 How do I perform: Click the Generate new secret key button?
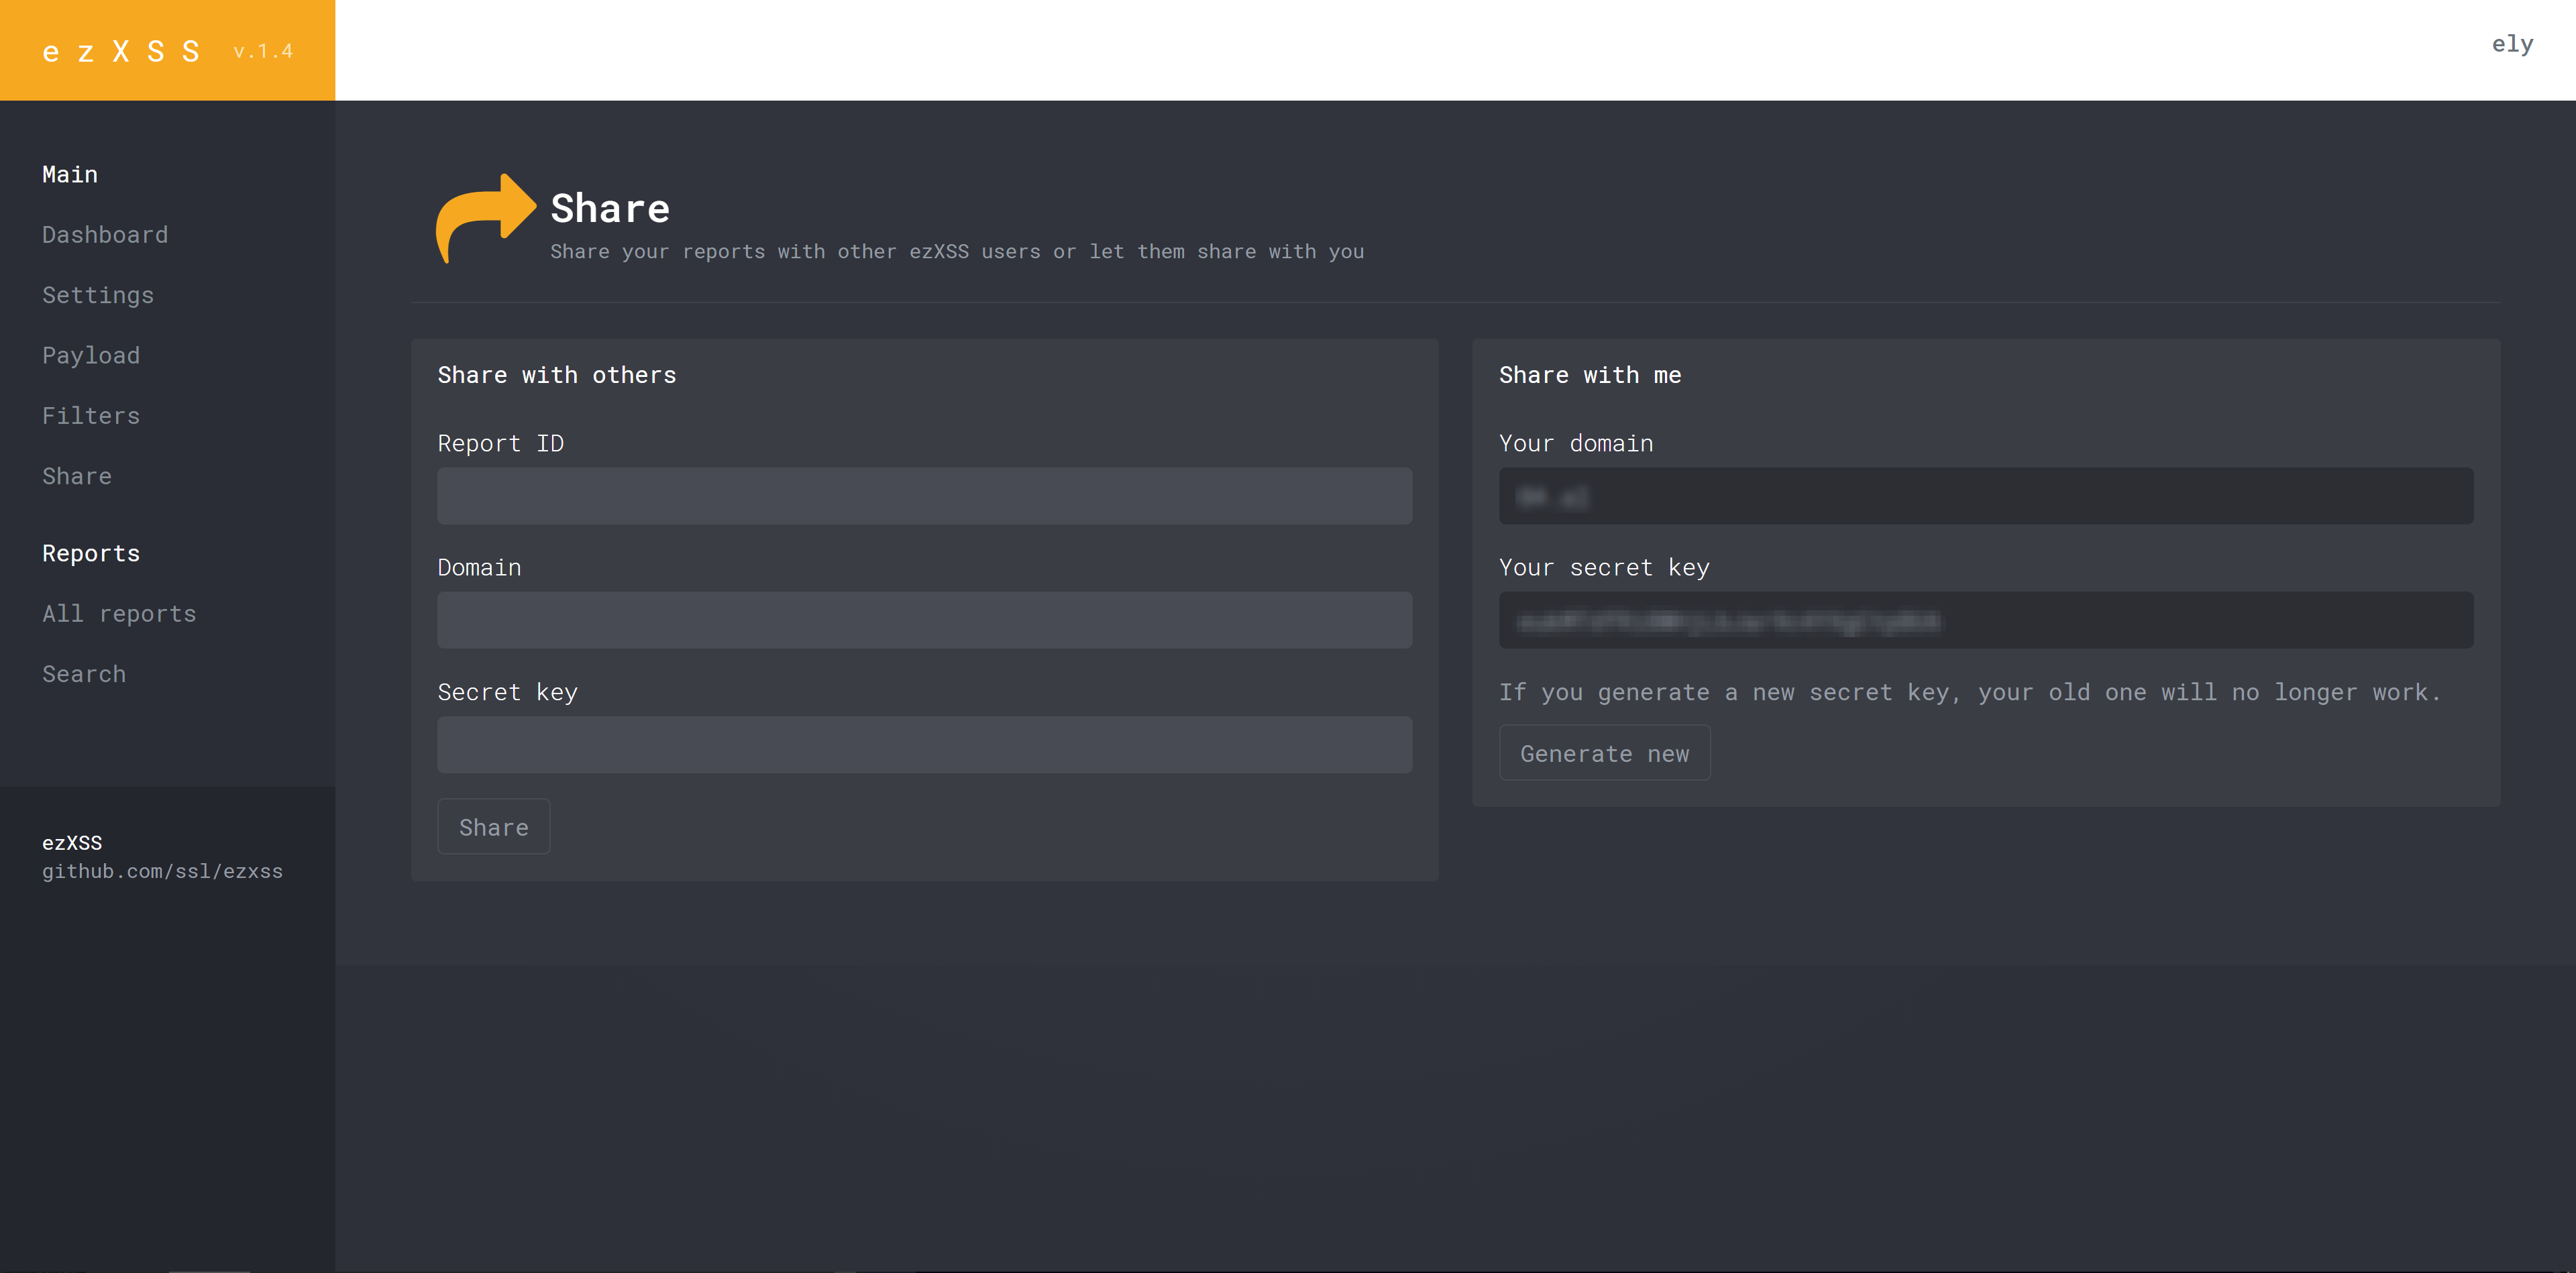1605,753
